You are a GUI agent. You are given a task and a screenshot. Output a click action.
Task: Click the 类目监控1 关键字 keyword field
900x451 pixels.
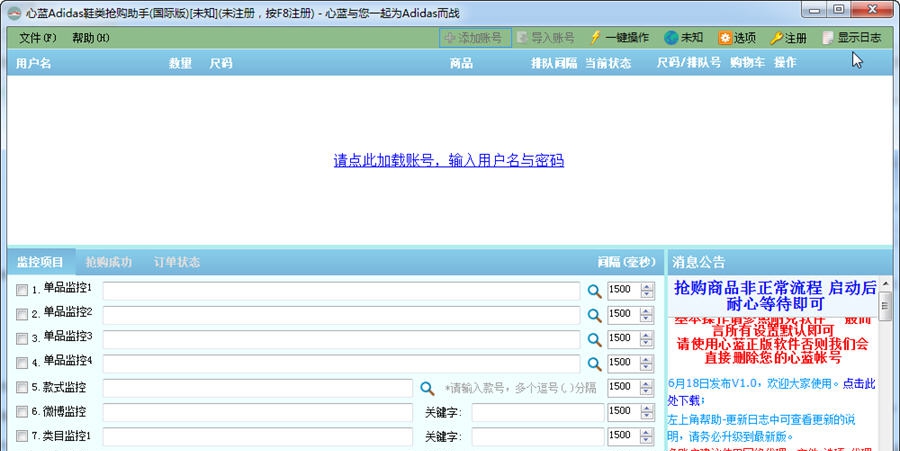click(538, 437)
